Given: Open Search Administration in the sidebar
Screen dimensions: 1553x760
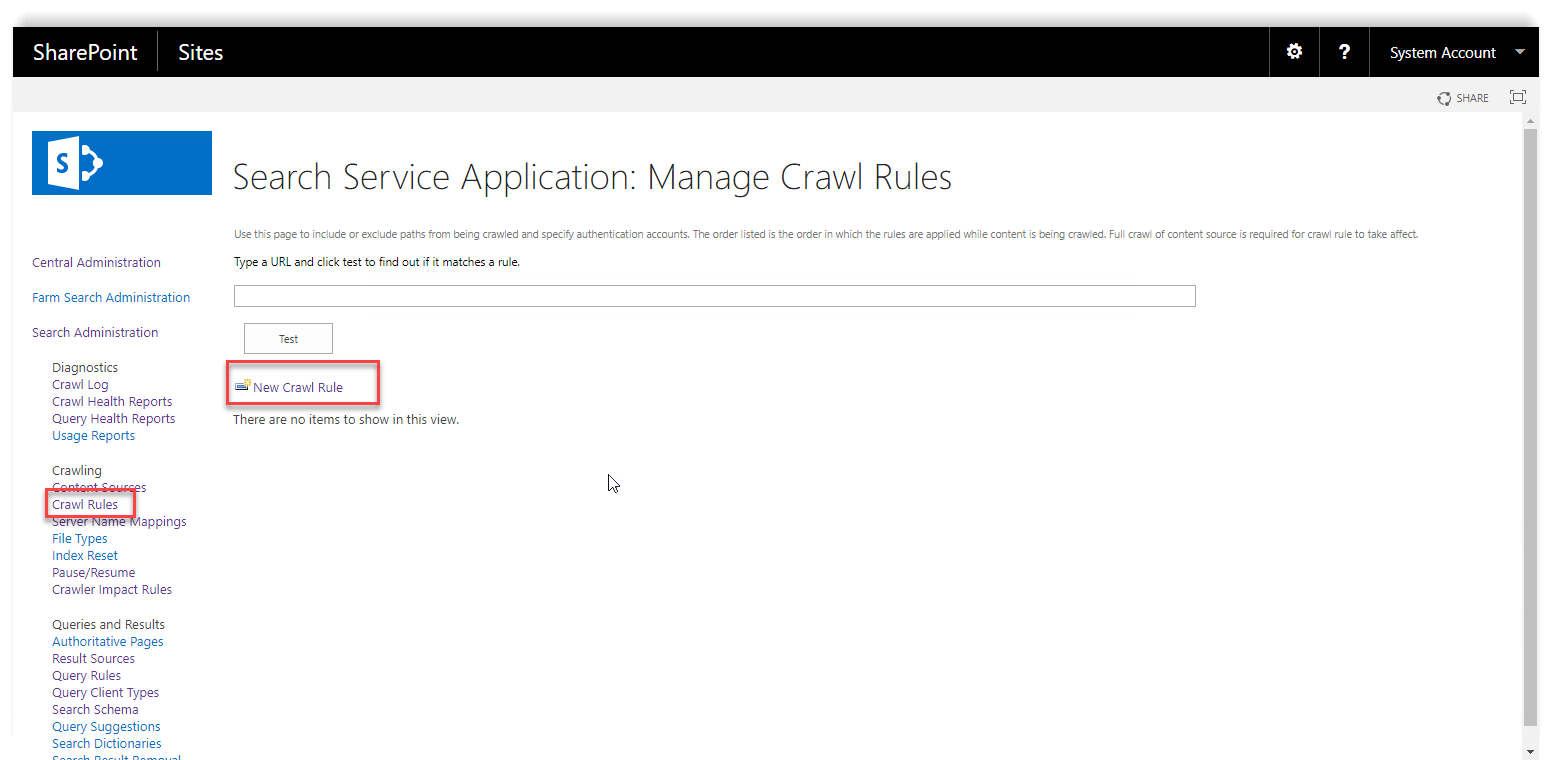Looking at the screenshot, I should [x=95, y=333].
